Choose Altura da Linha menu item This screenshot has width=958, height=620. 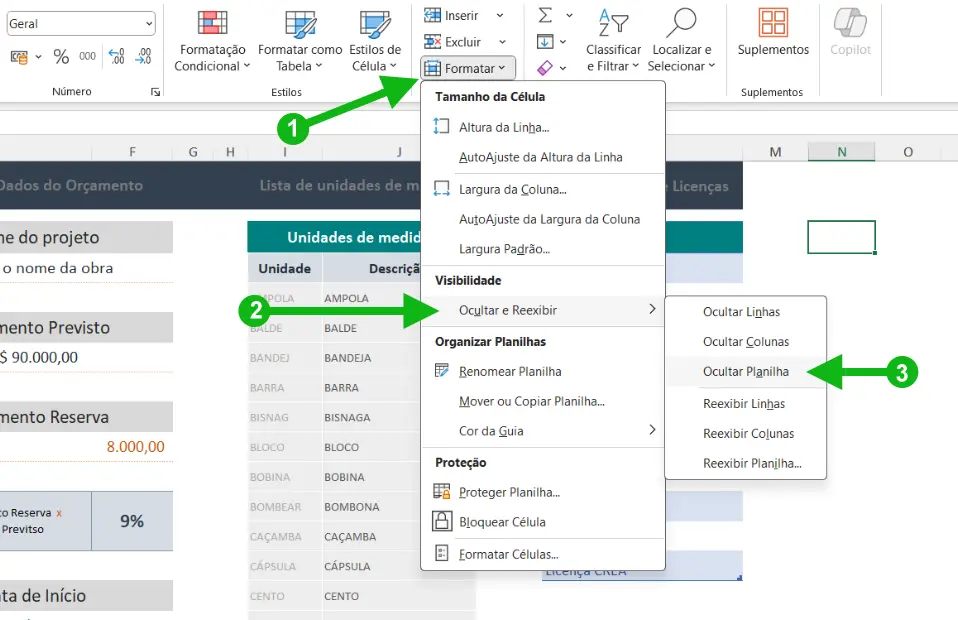tap(543, 127)
